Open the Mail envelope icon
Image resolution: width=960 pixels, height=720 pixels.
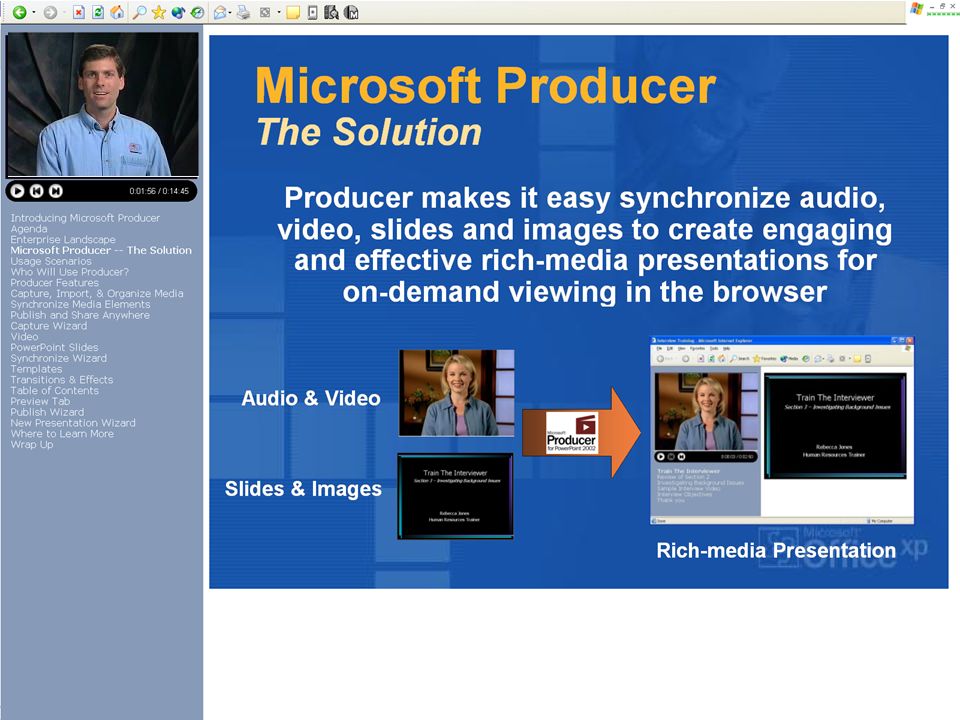220,12
